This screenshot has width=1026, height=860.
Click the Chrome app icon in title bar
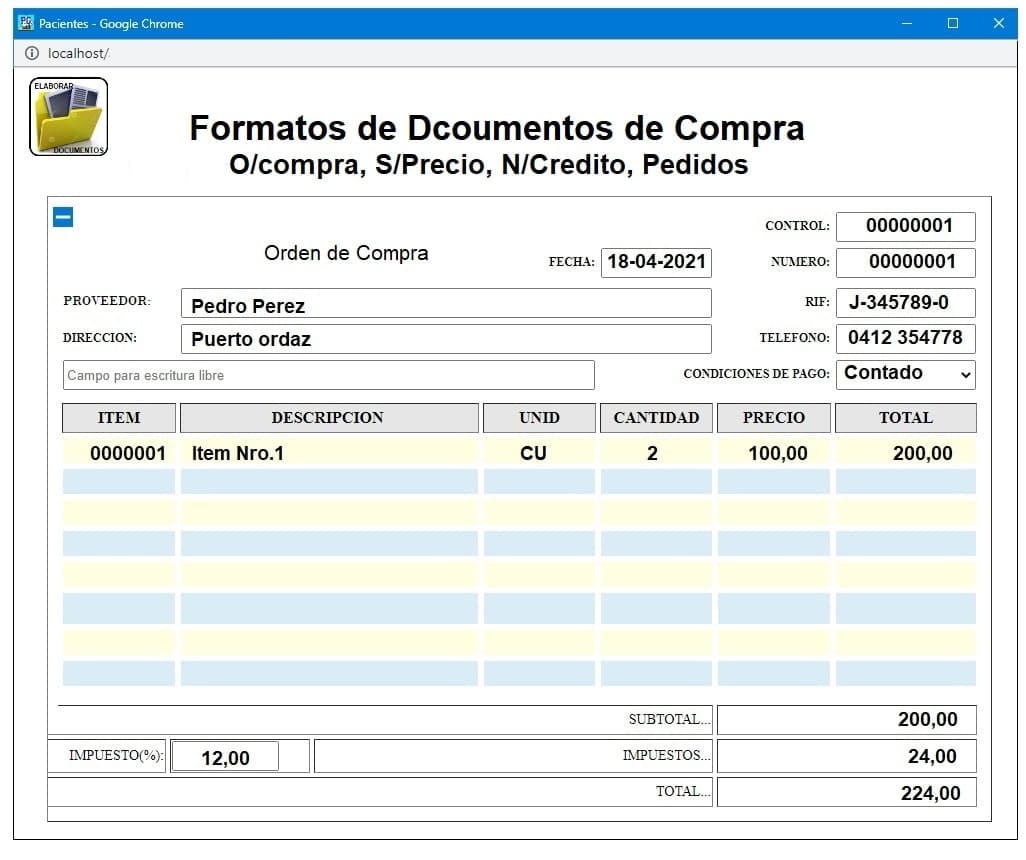[x=26, y=24]
